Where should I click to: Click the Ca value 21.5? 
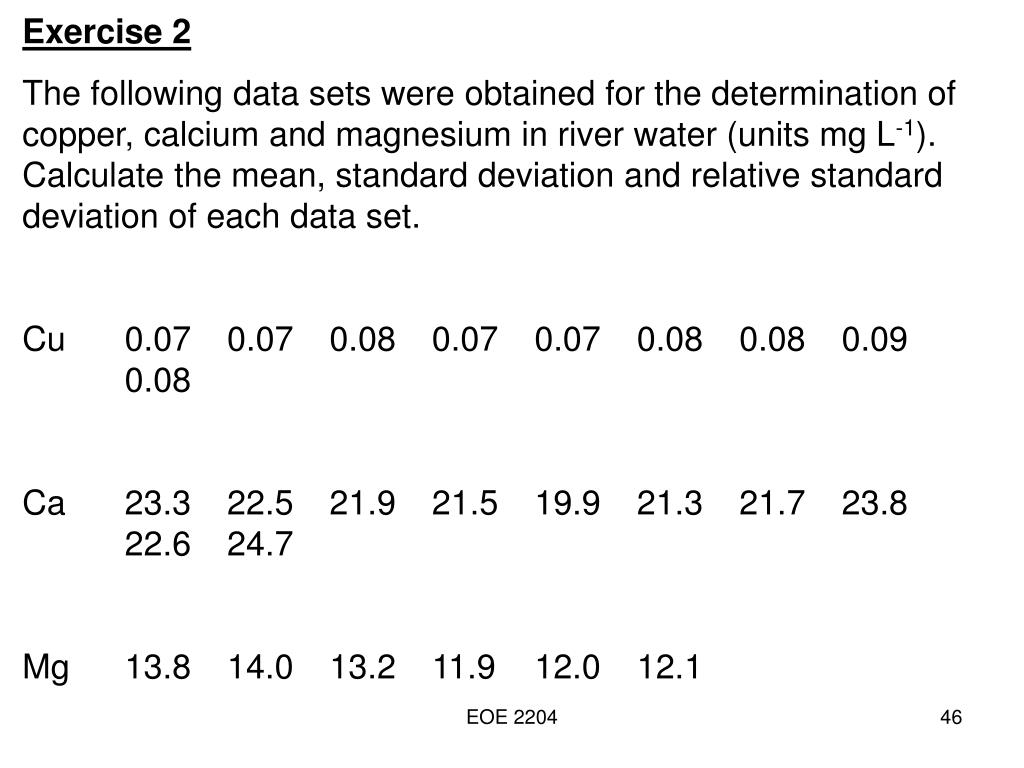coord(464,503)
